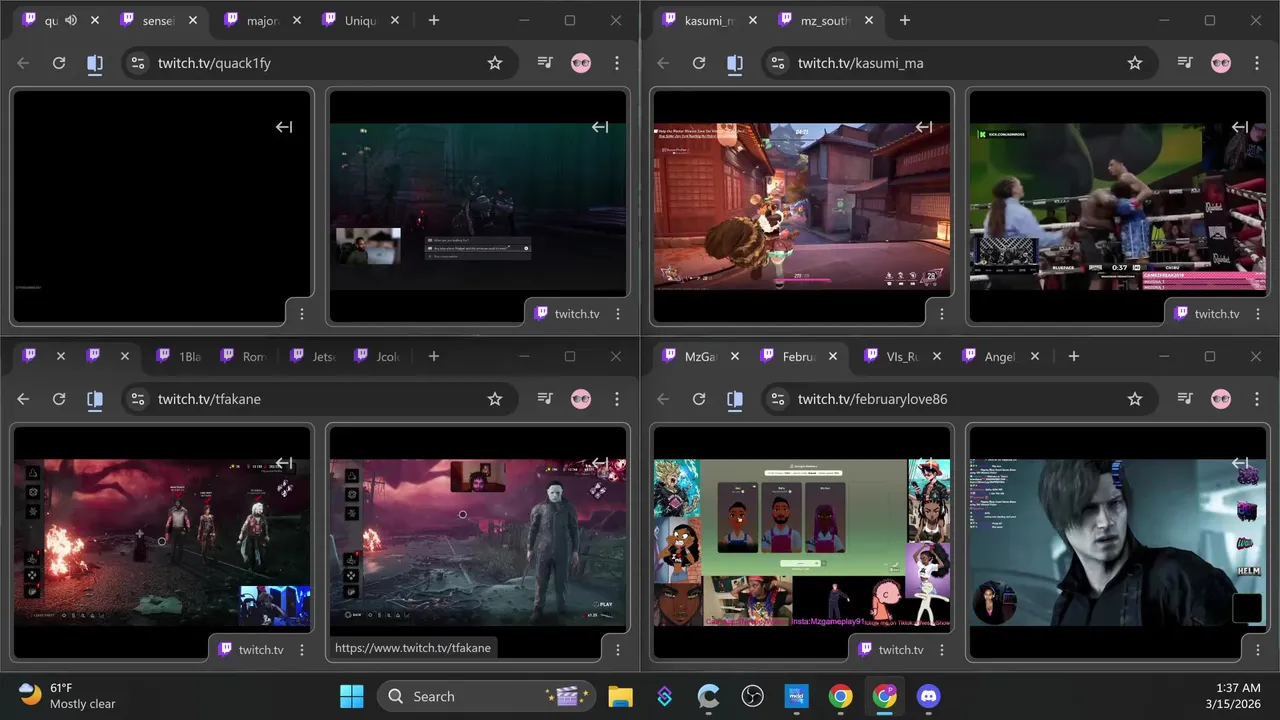View site information for twitch.tv/februarylove86
1280x720 pixels.
[778, 399]
